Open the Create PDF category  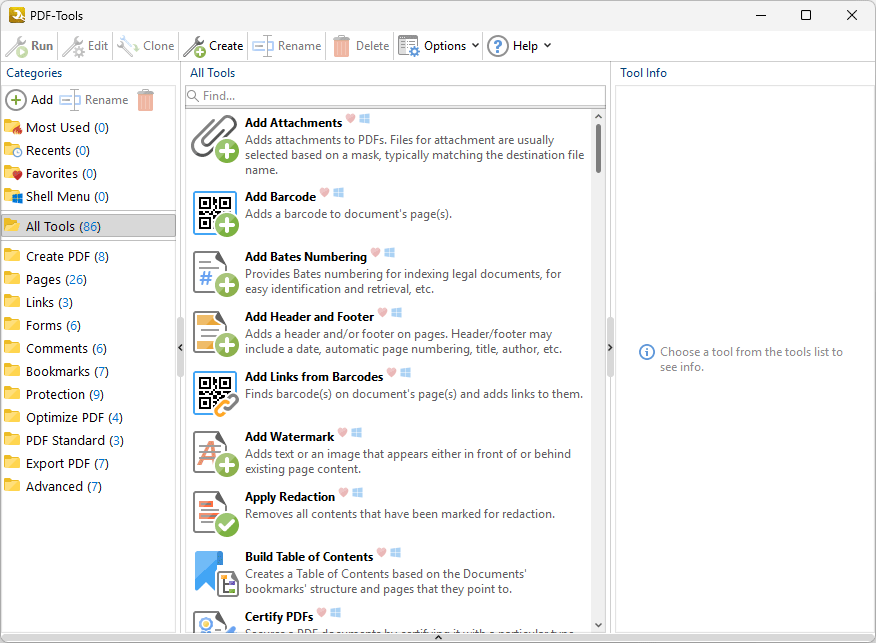tap(88, 256)
